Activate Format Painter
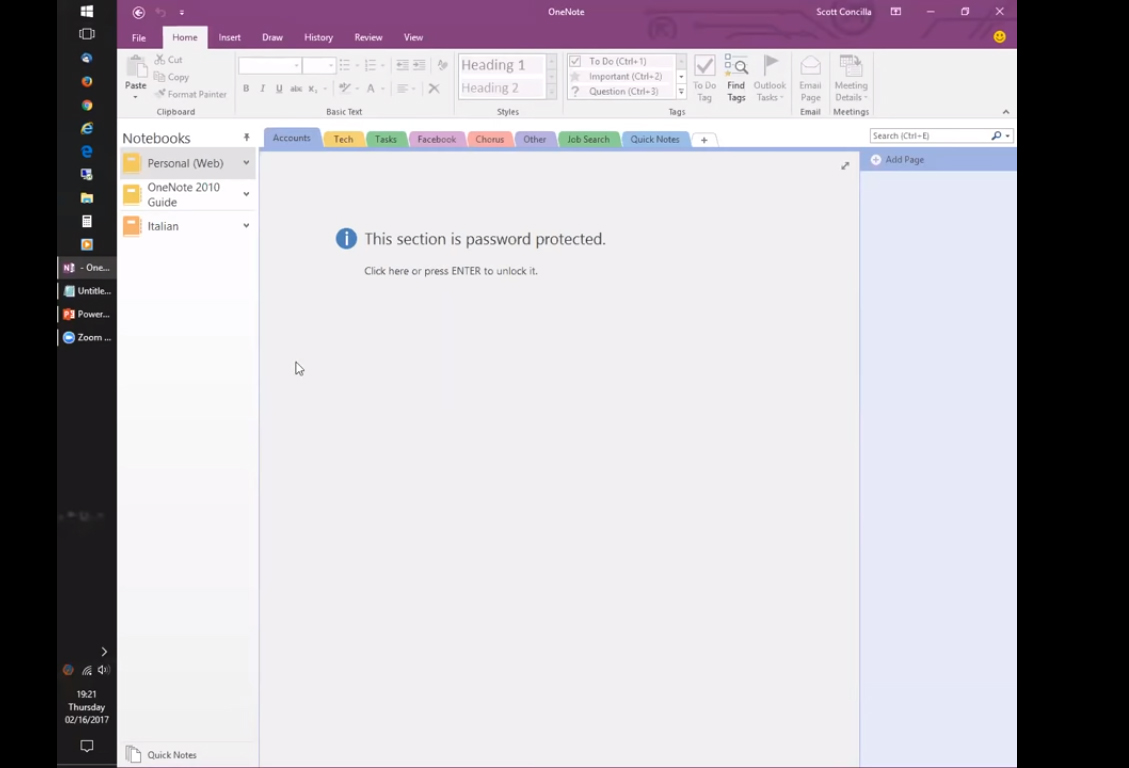This screenshot has width=1129, height=768. (191, 94)
